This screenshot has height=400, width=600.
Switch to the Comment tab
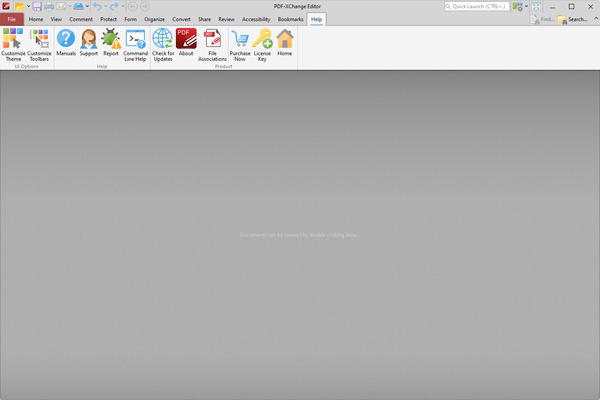[x=81, y=19]
